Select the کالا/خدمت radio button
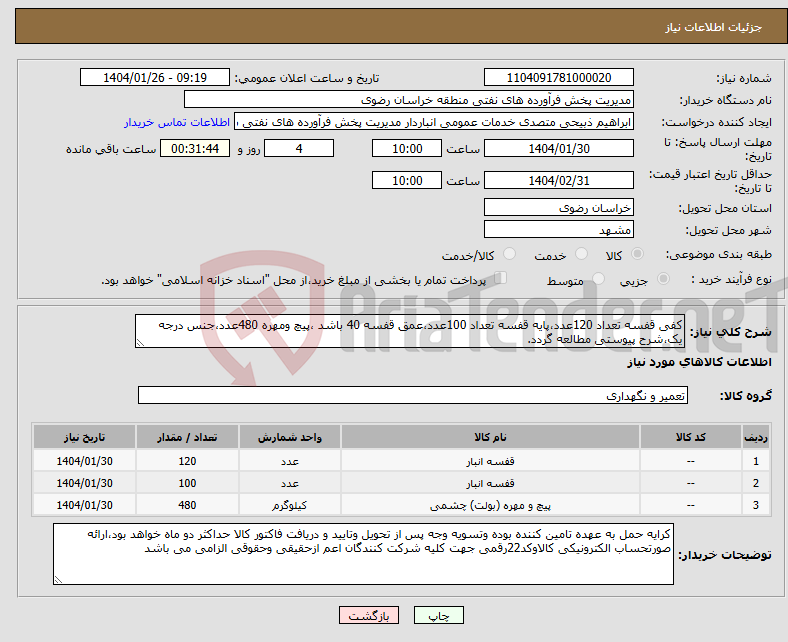Screen dimensions: 788x642 point(509,254)
